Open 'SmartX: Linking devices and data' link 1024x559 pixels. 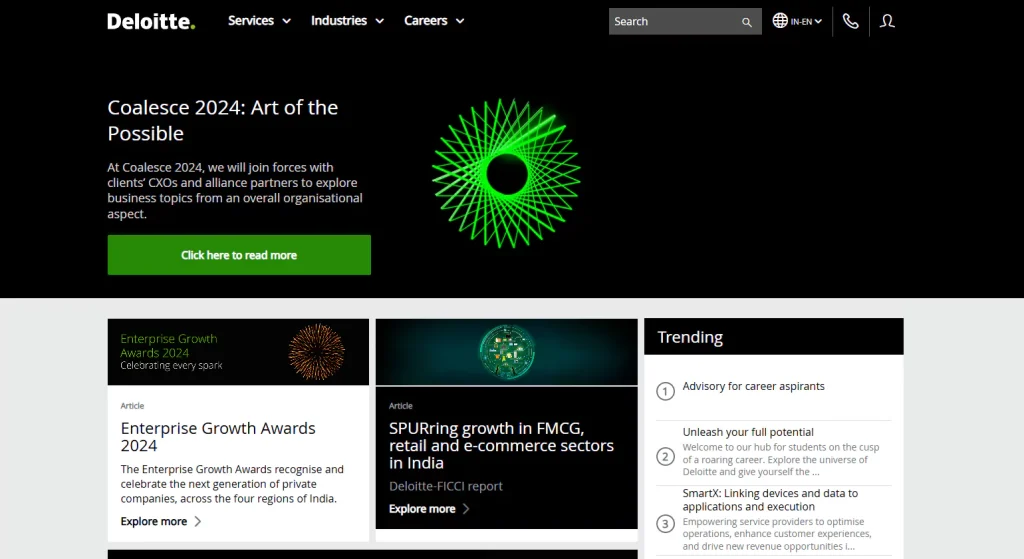pyautogui.click(x=770, y=500)
